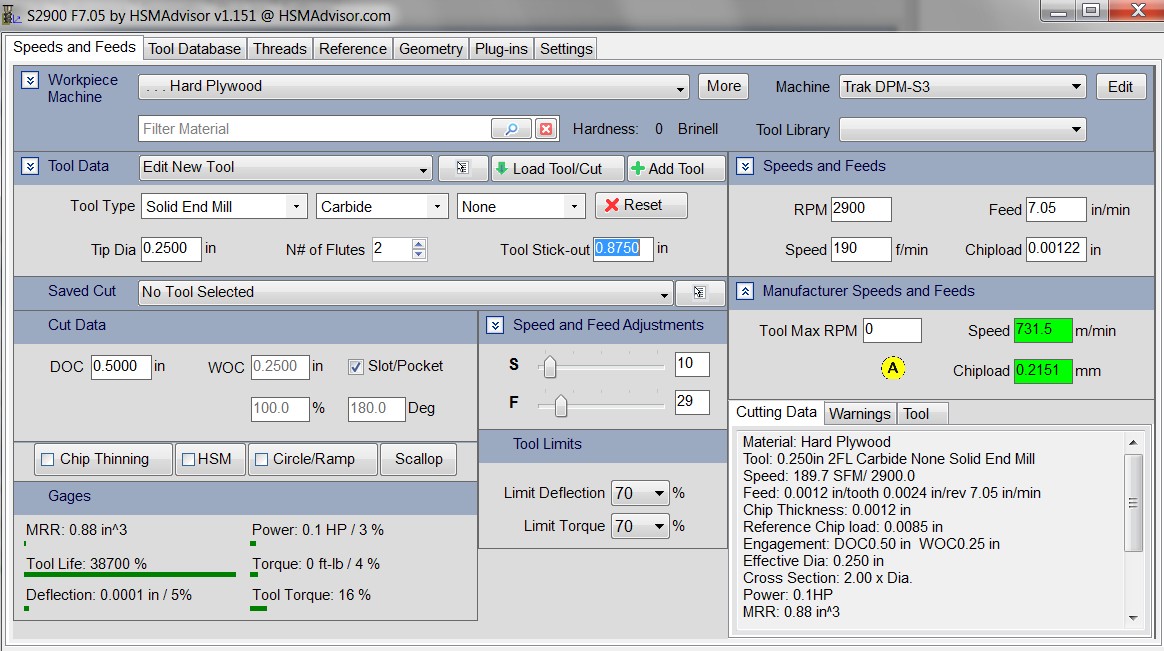Click the Speed 190 f/min field
Screen dimensions: 1164x651
pyautogui.click(x=861, y=249)
